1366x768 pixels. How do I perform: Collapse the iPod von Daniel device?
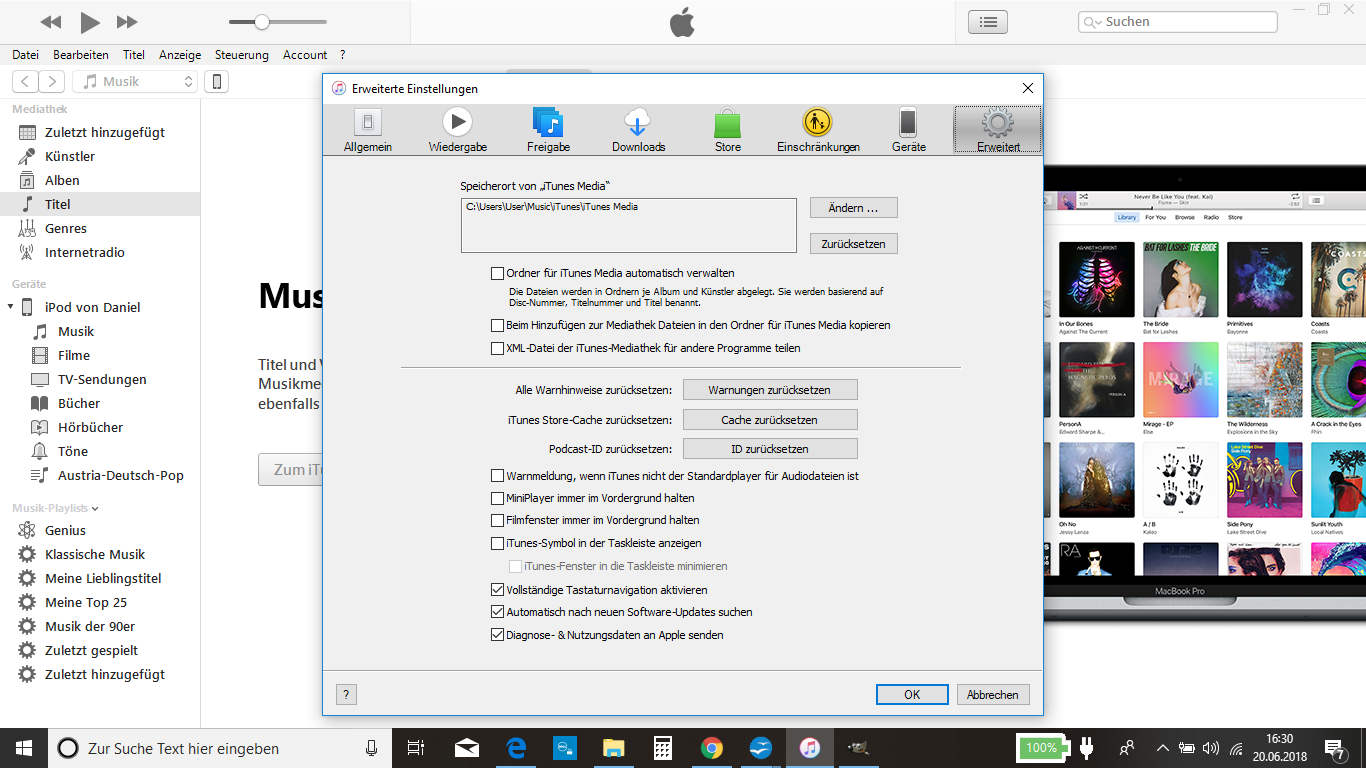click(x=10, y=307)
